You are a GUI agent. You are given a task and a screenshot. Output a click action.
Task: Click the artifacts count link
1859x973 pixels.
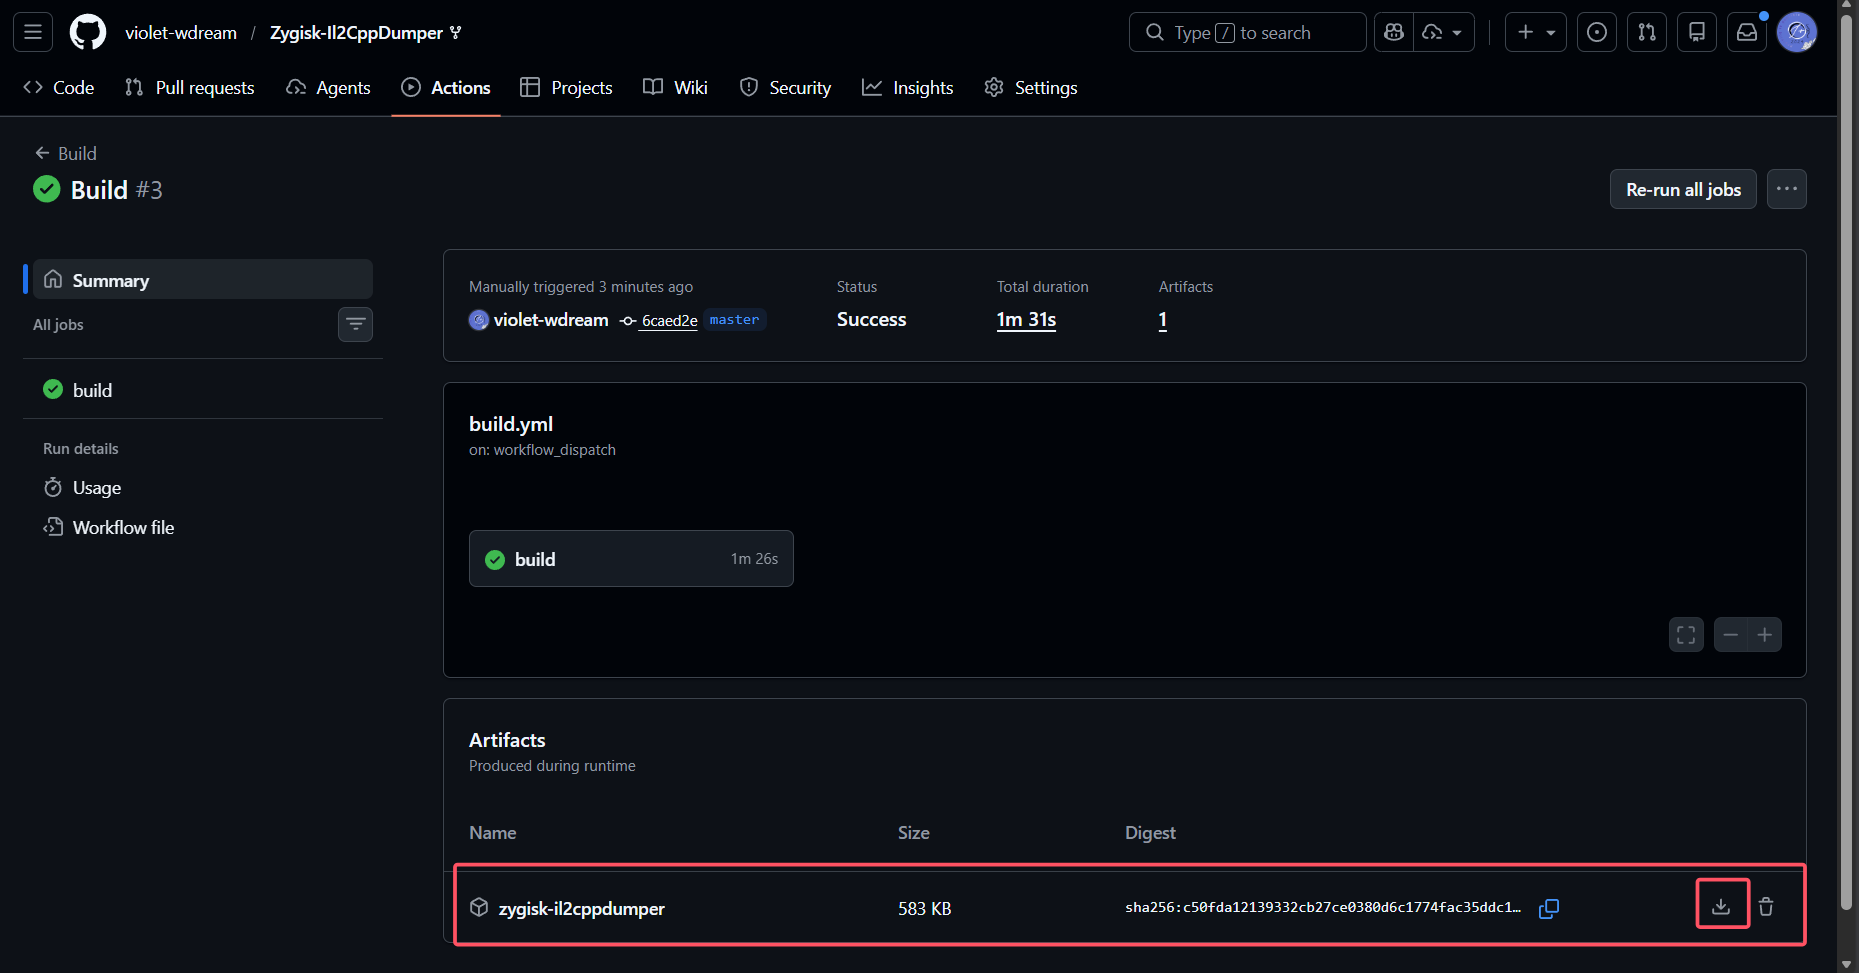coord(1163,320)
